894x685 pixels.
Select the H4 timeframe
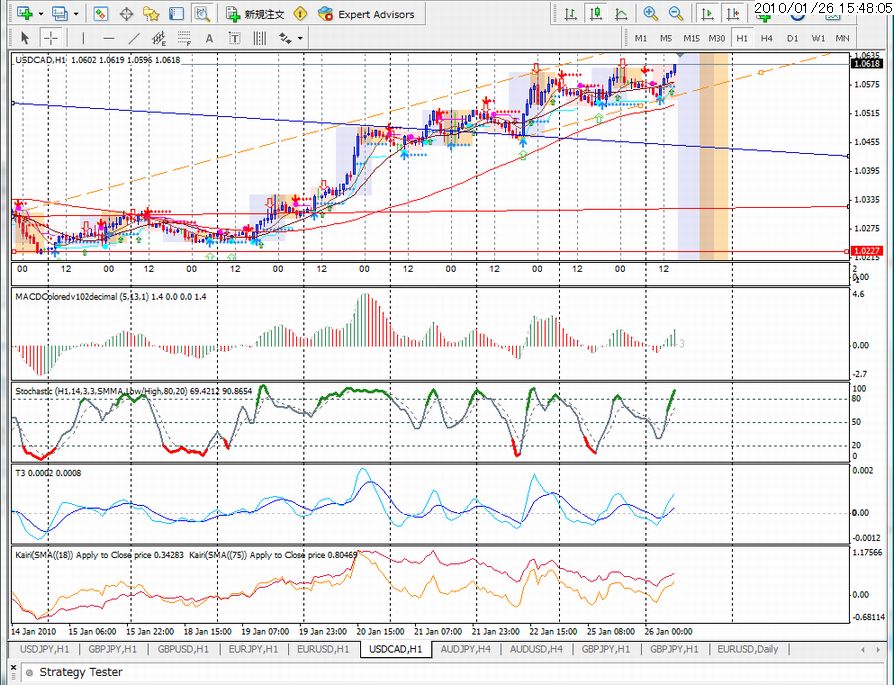coord(767,38)
